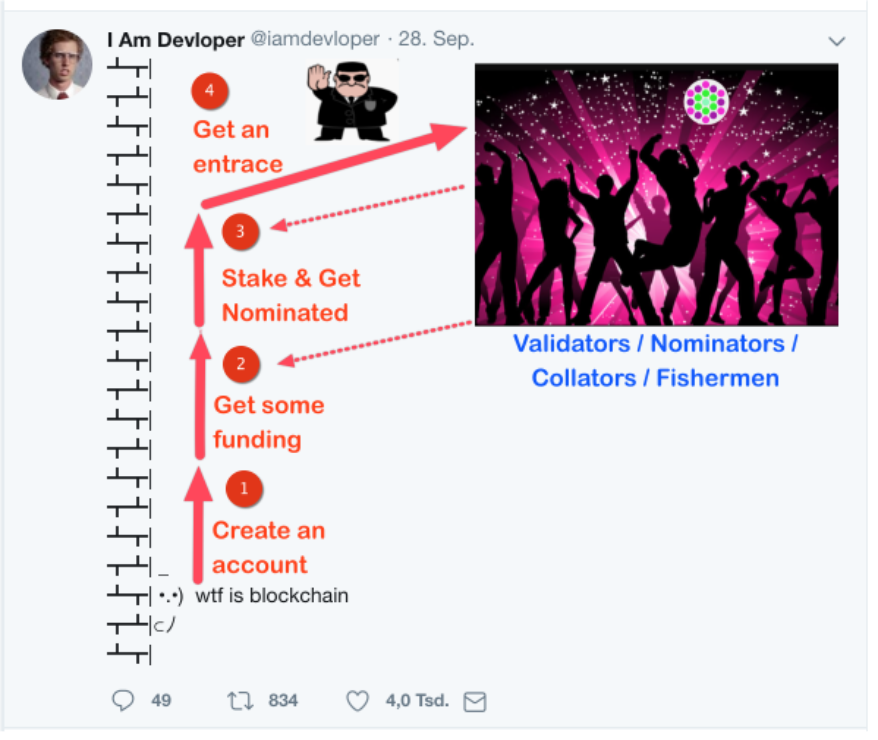
Task: Click the red number 3 circle
Action: point(241,232)
